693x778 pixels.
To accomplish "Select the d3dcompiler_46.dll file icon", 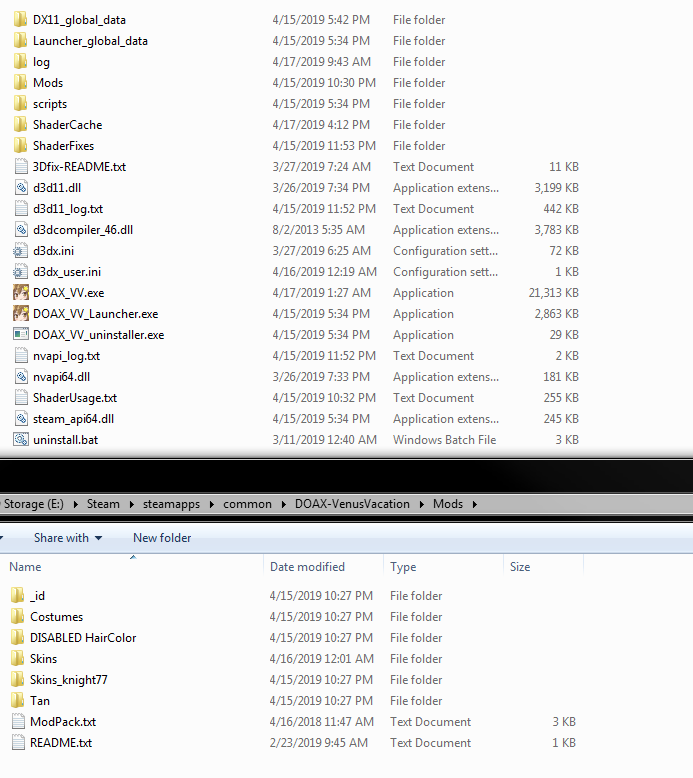I will click(x=20, y=230).
